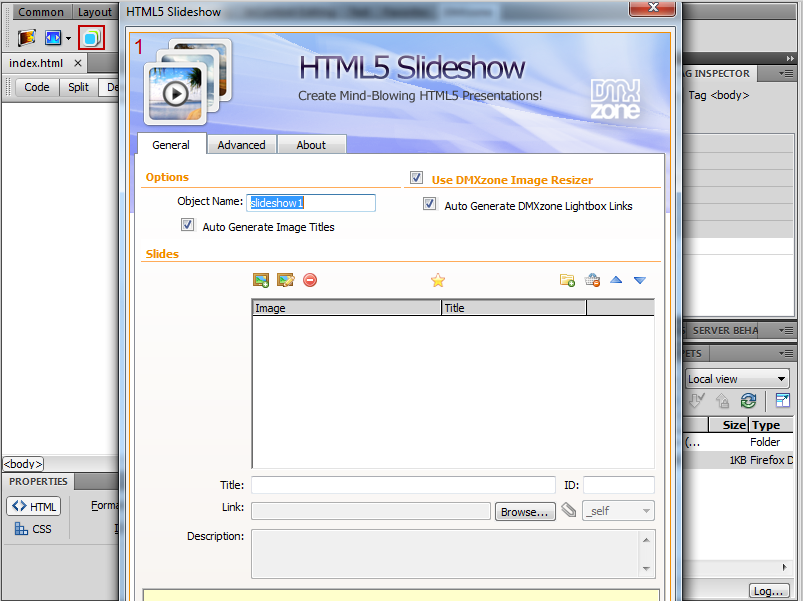Click the film strip insert icon
The height and width of the screenshot is (601, 803).
27,38
